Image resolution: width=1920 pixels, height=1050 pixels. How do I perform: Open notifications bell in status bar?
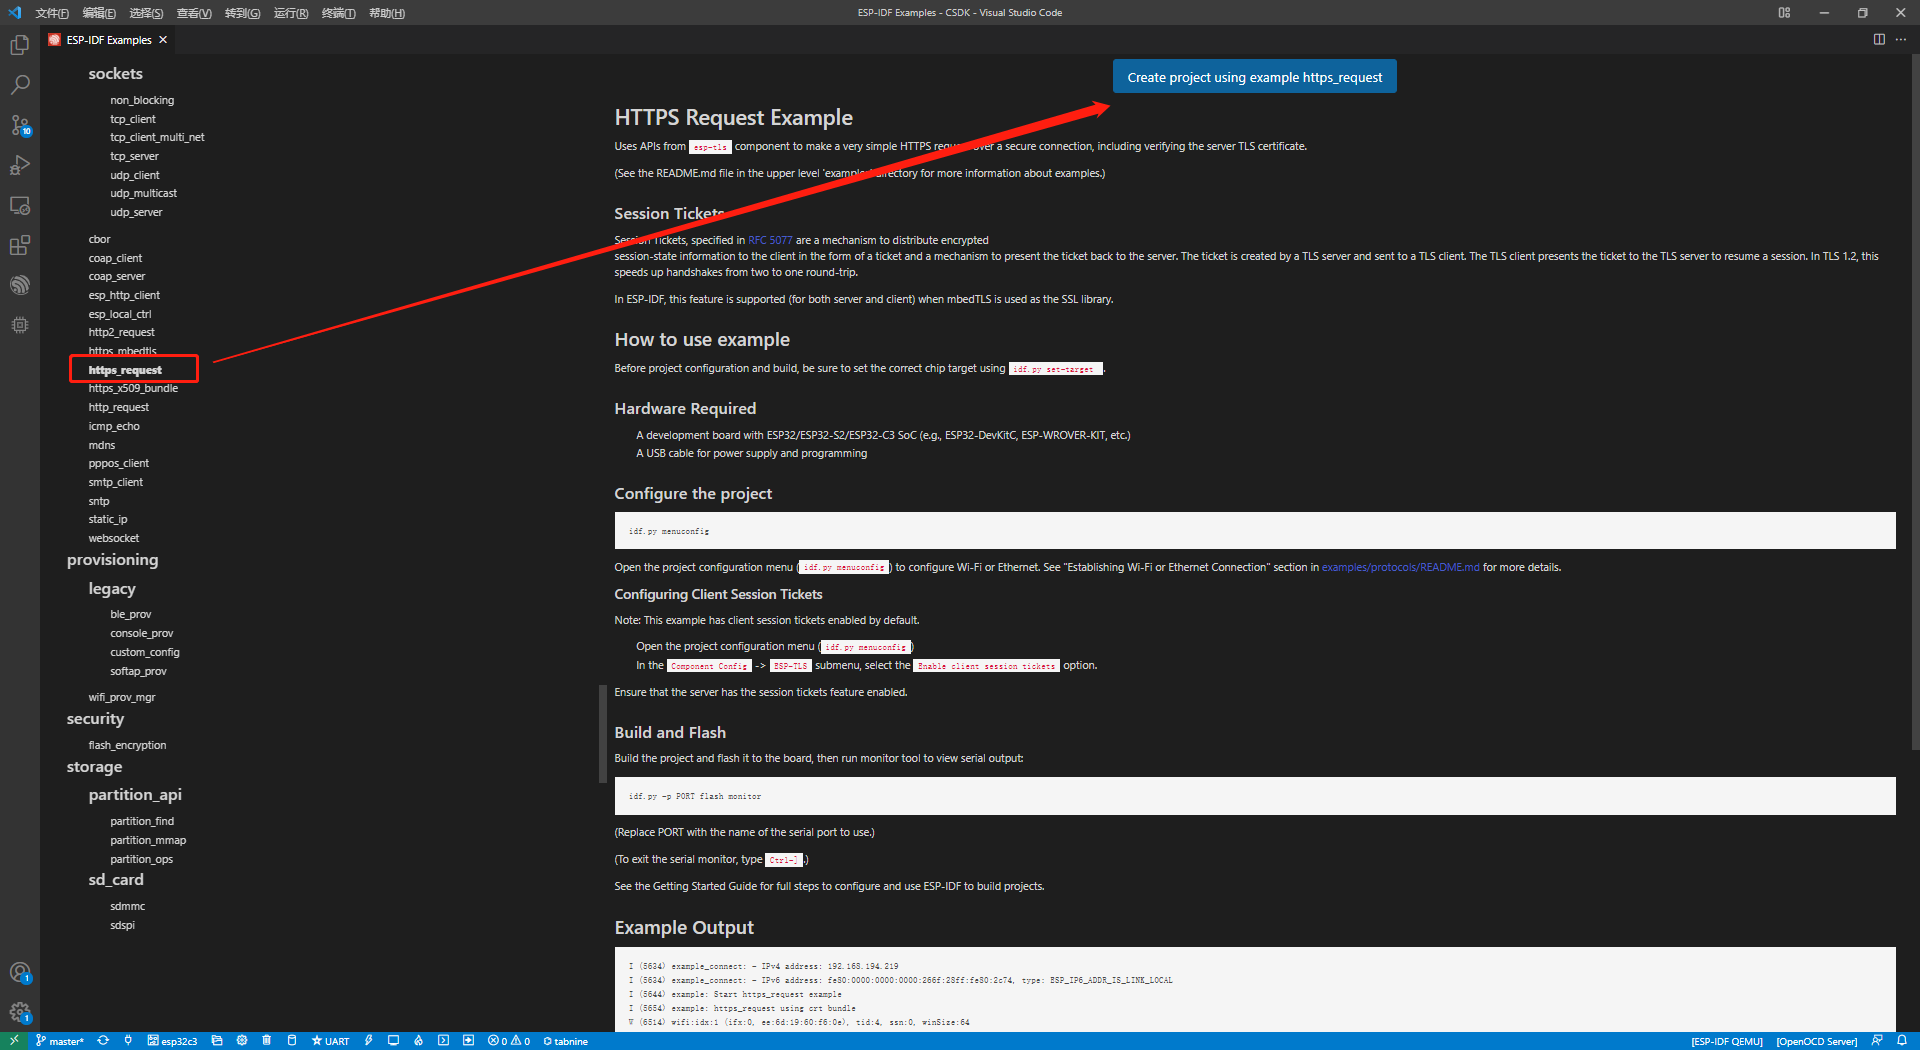point(1902,1041)
